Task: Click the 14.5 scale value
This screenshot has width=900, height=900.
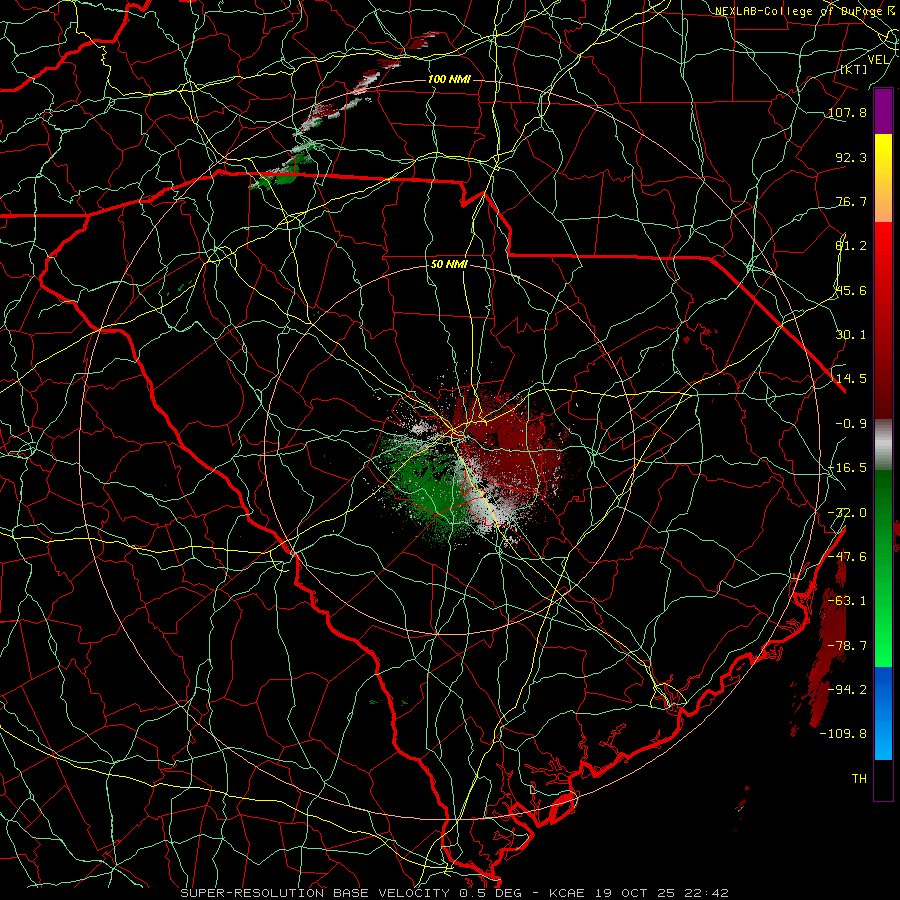Action: tap(851, 379)
